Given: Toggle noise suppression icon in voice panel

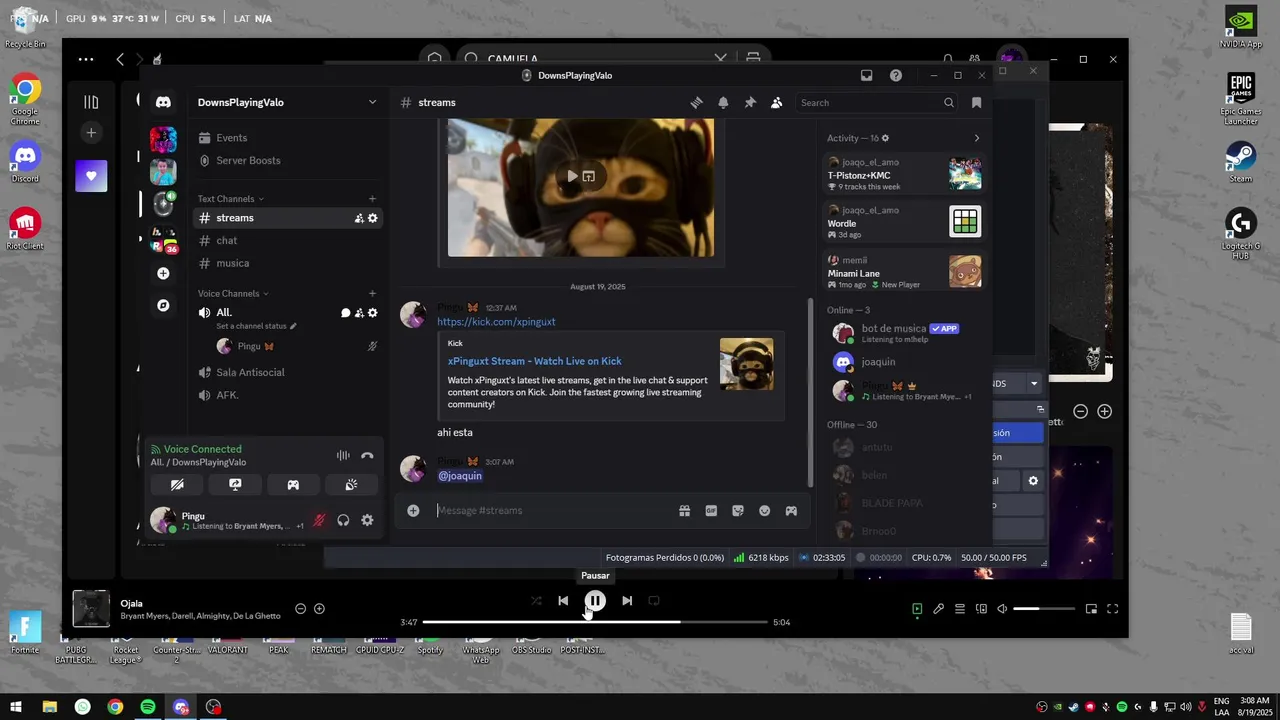Looking at the screenshot, I should tap(343, 455).
